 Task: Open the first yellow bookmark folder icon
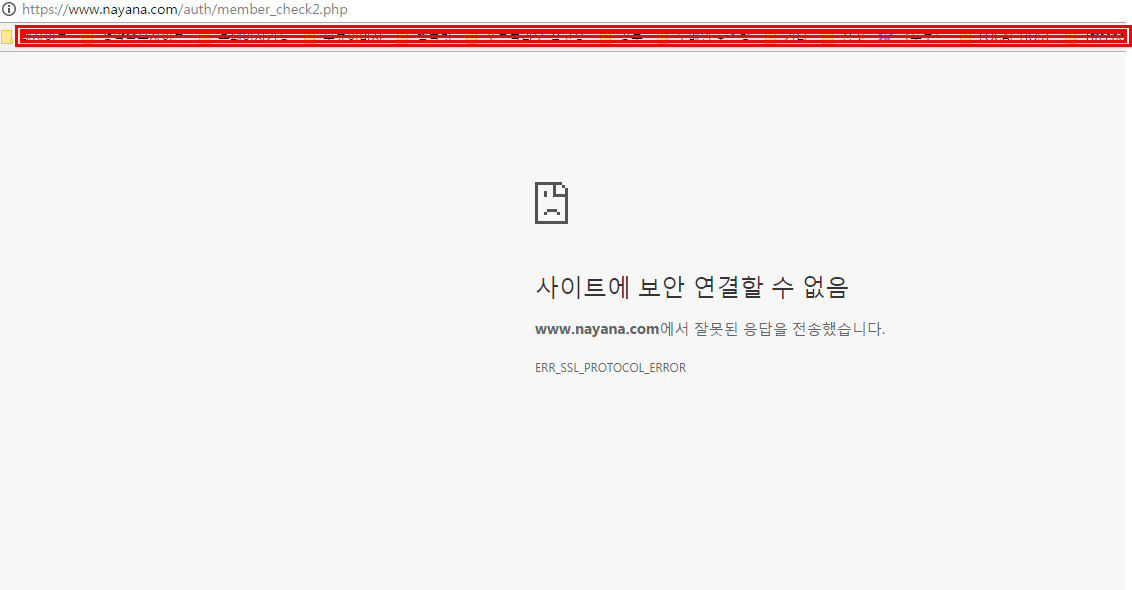[x=7, y=37]
